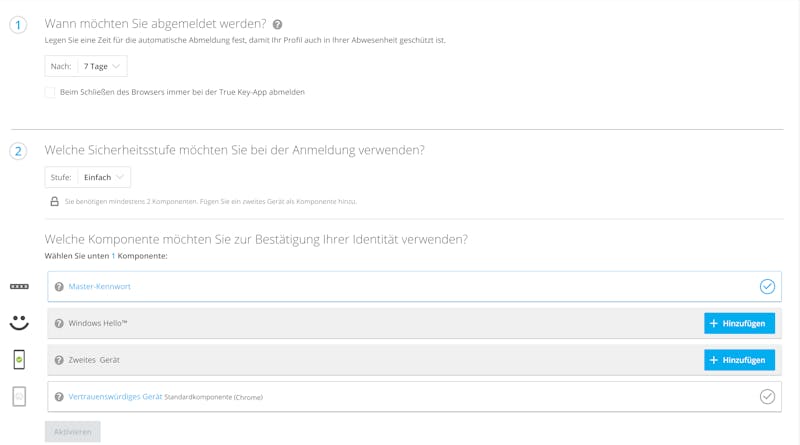Viewport: 800px width, 445px height.
Task: Click the Windows Hello help icon
Action: pyautogui.click(x=59, y=324)
